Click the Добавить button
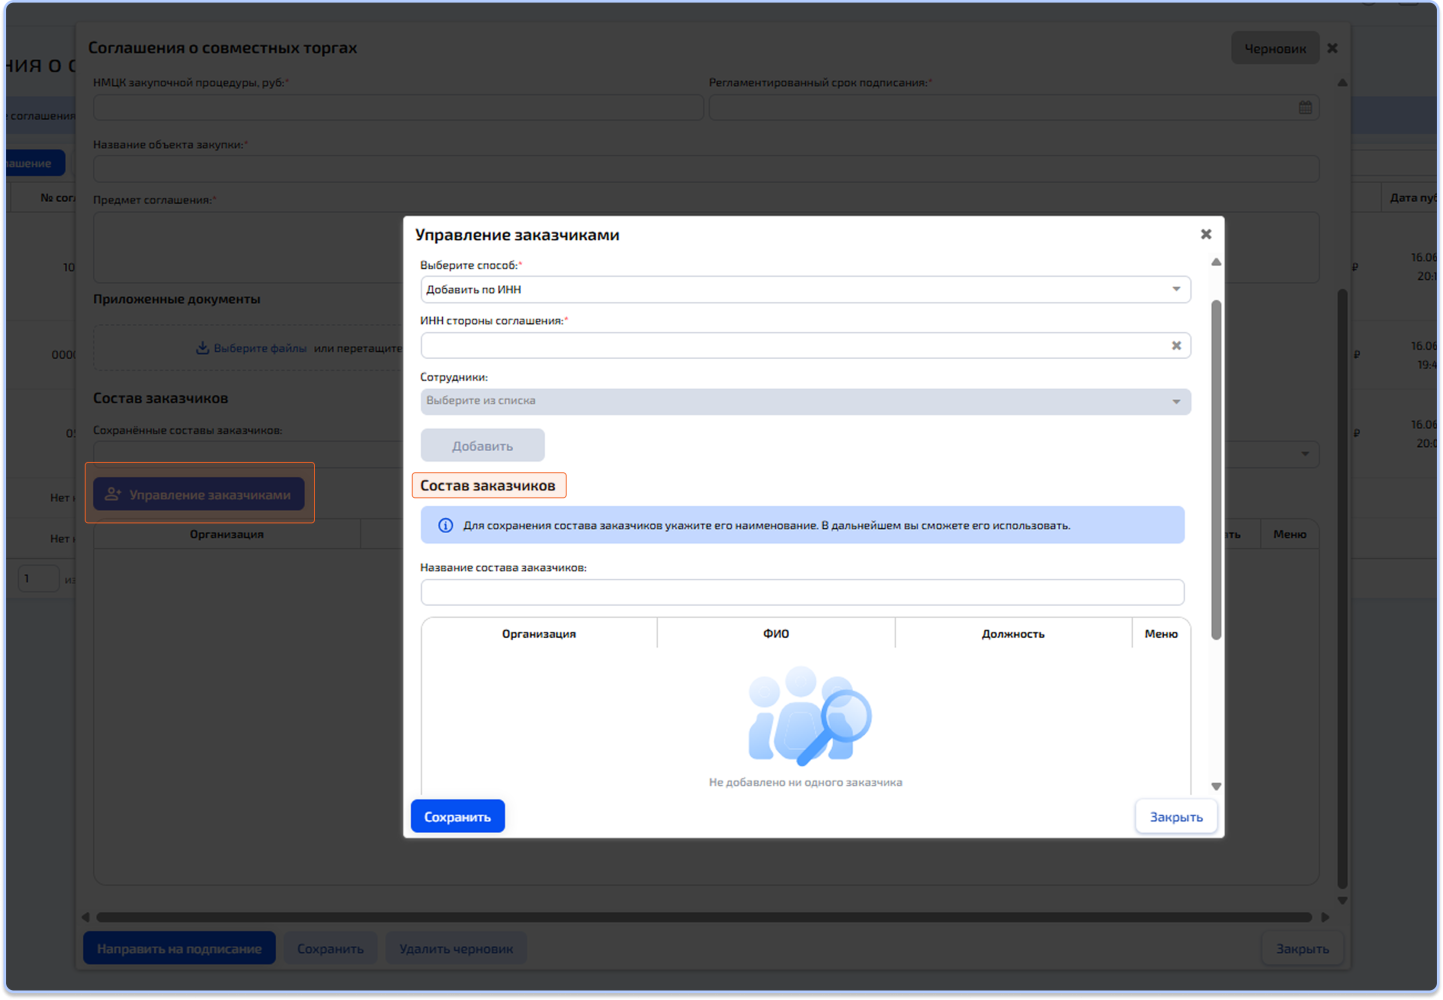The width and height of the screenshot is (1443, 1000). (x=482, y=445)
